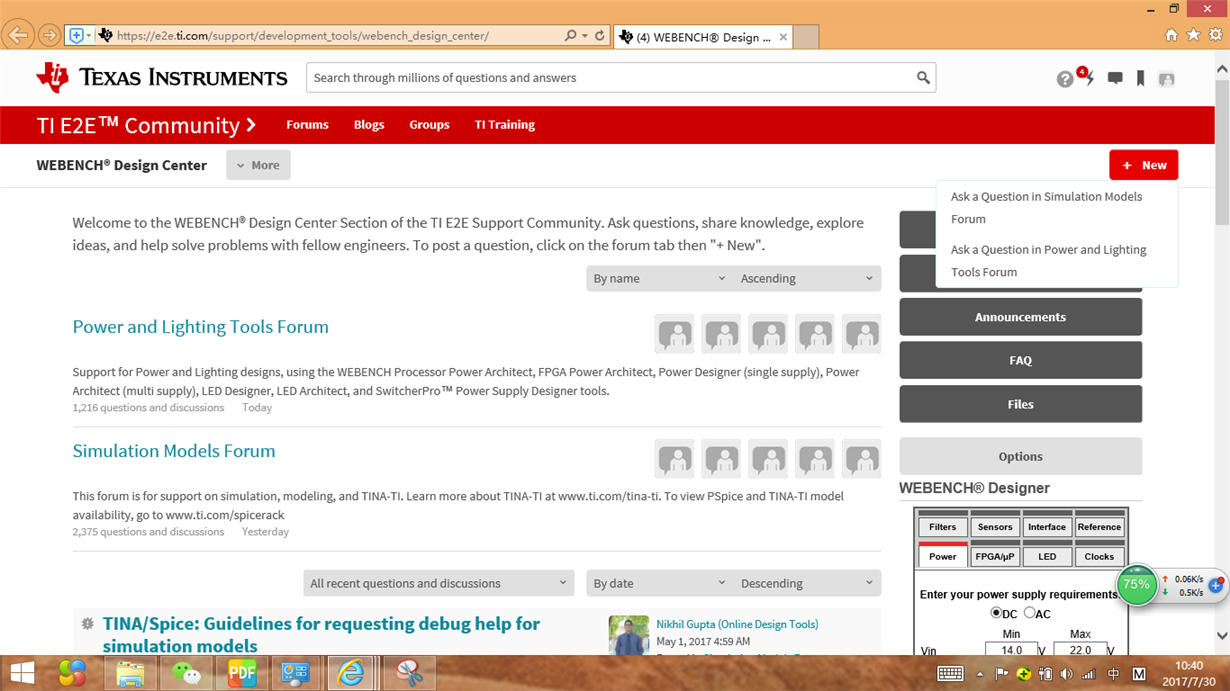Refresh the page with the reload icon

600,36
